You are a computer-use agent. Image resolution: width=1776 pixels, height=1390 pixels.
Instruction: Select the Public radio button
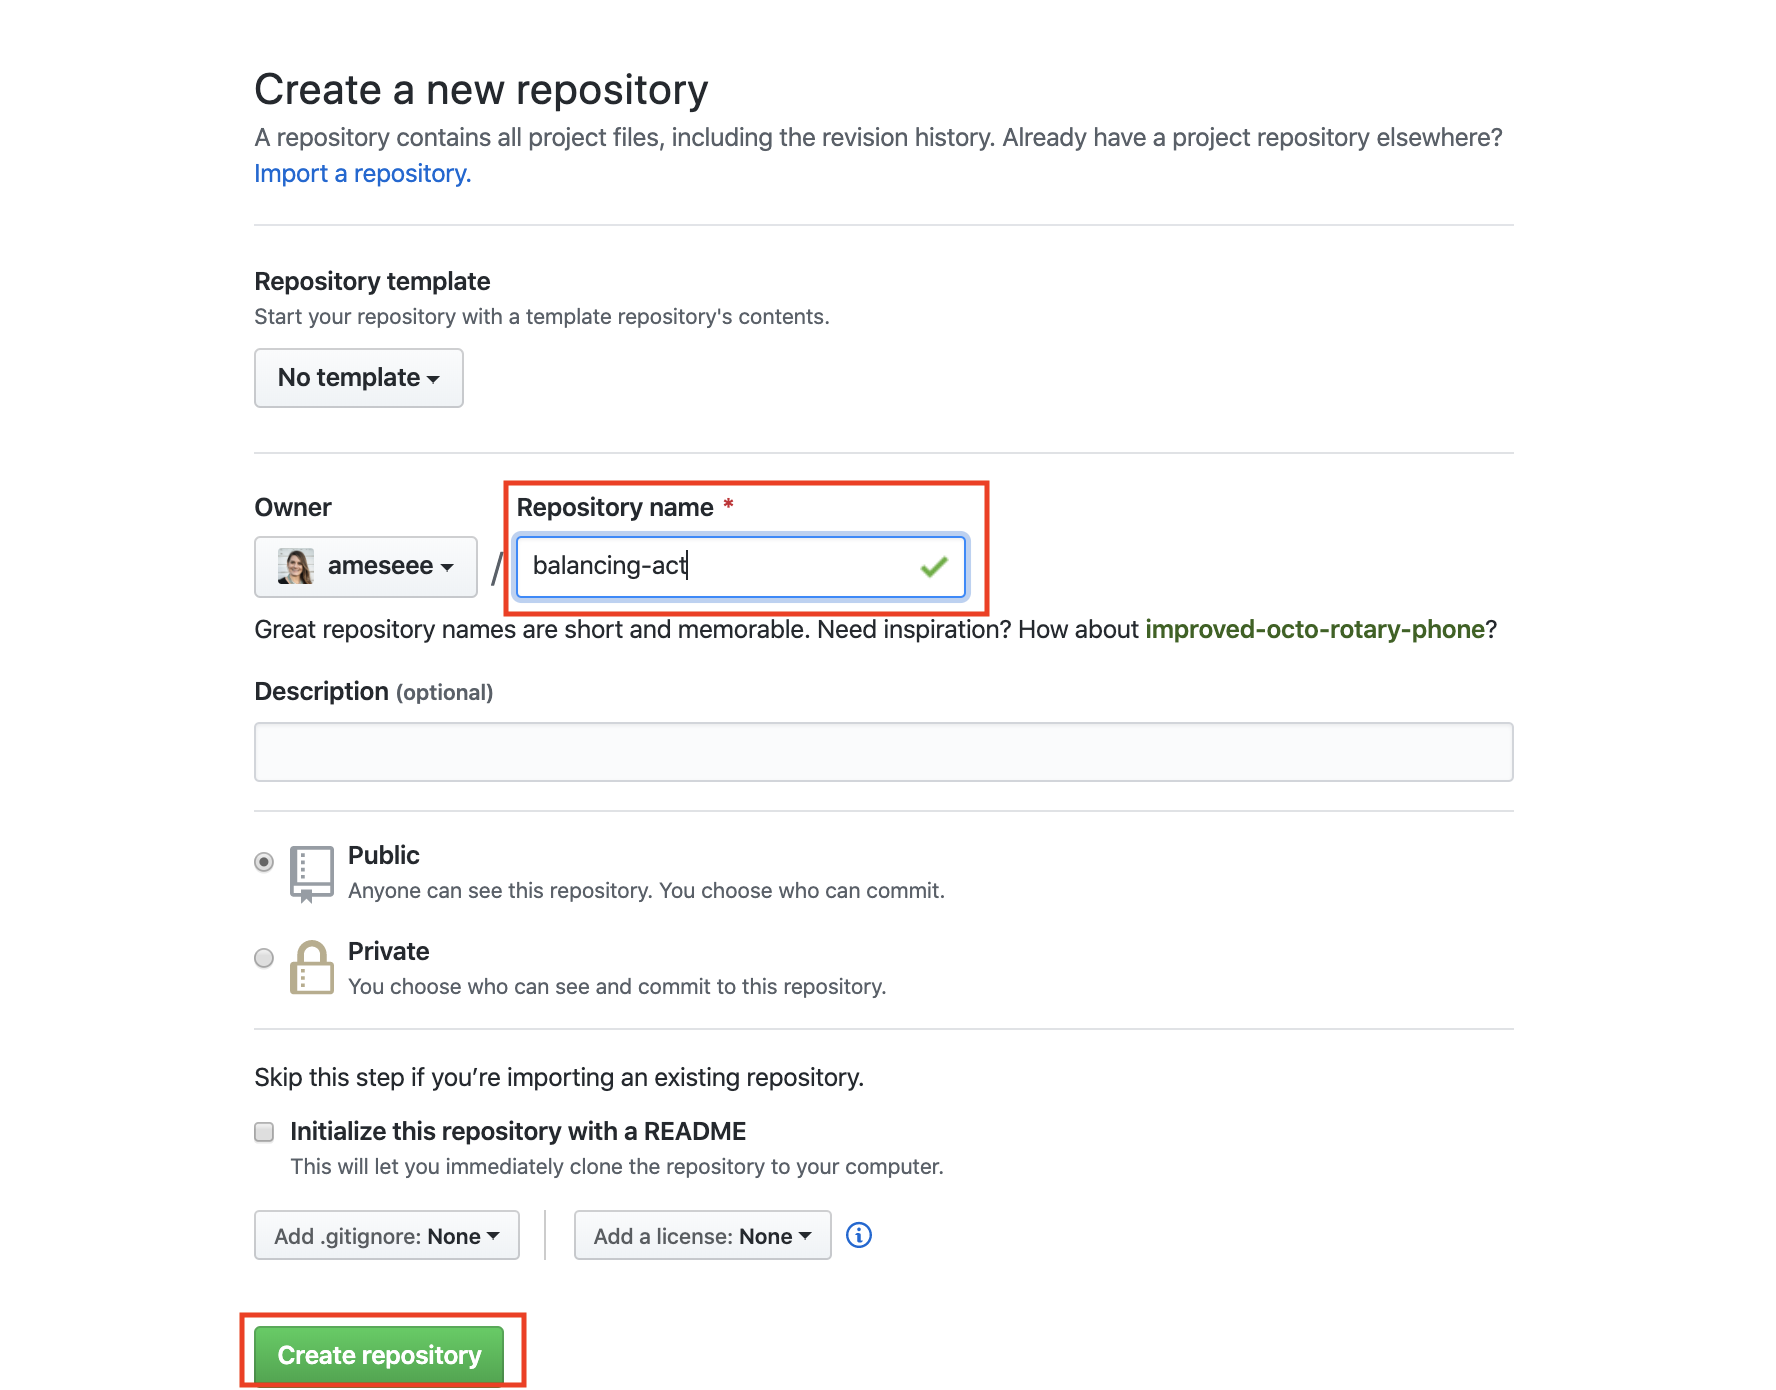click(264, 862)
